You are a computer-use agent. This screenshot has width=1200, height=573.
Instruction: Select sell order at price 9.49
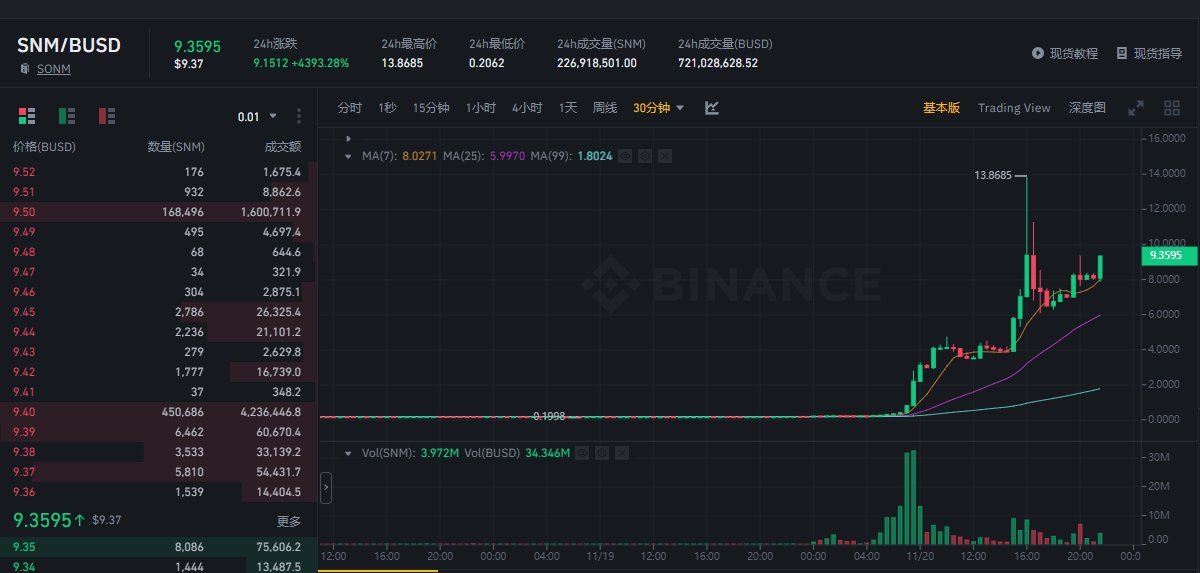159,232
